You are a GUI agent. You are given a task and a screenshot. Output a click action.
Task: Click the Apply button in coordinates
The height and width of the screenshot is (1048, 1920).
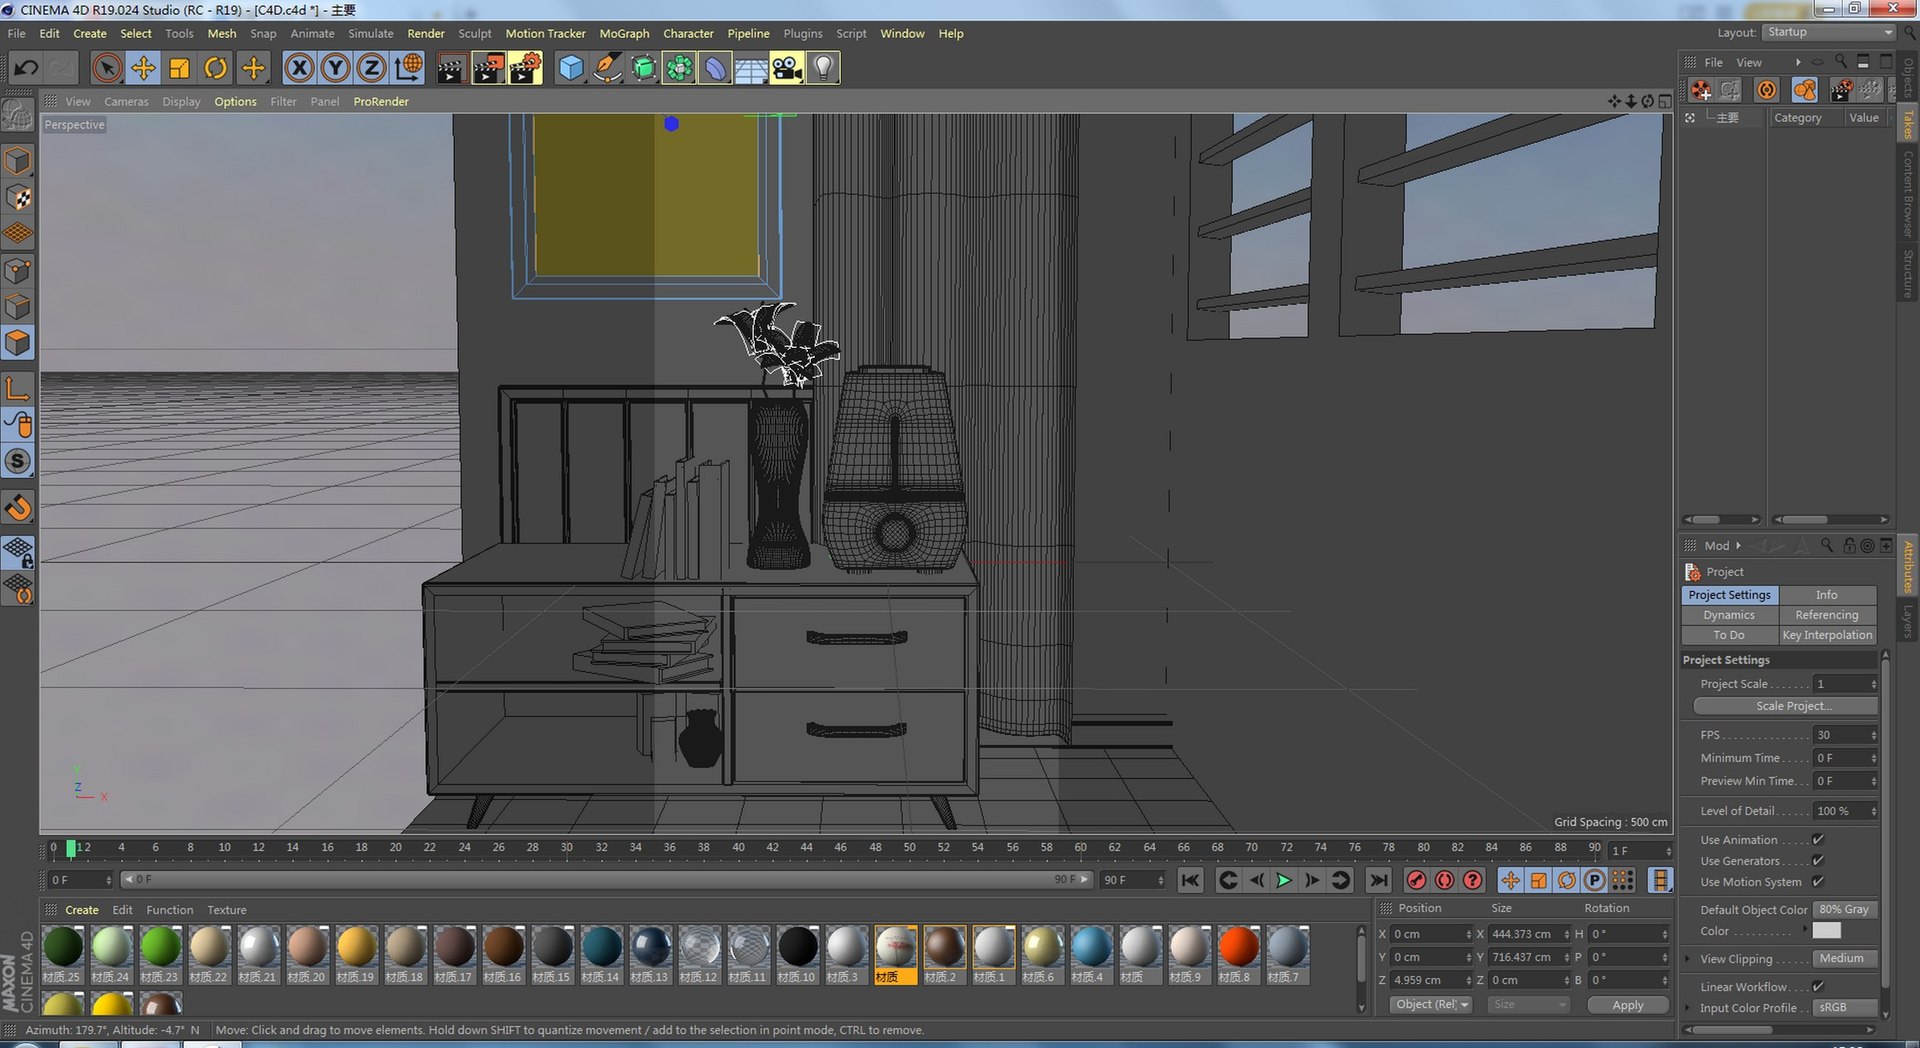tap(1627, 1005)
